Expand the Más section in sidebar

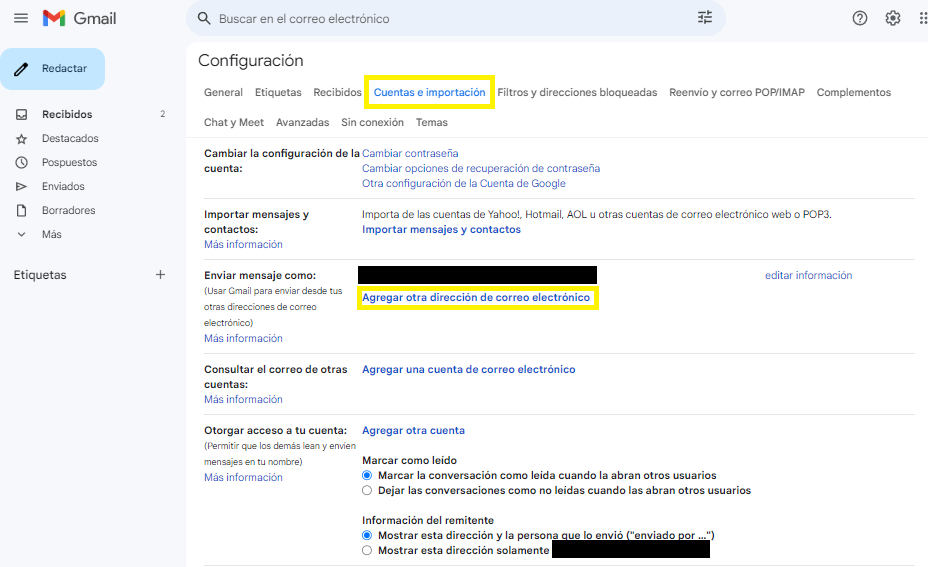pyautogui.click(x=51, y=234)
